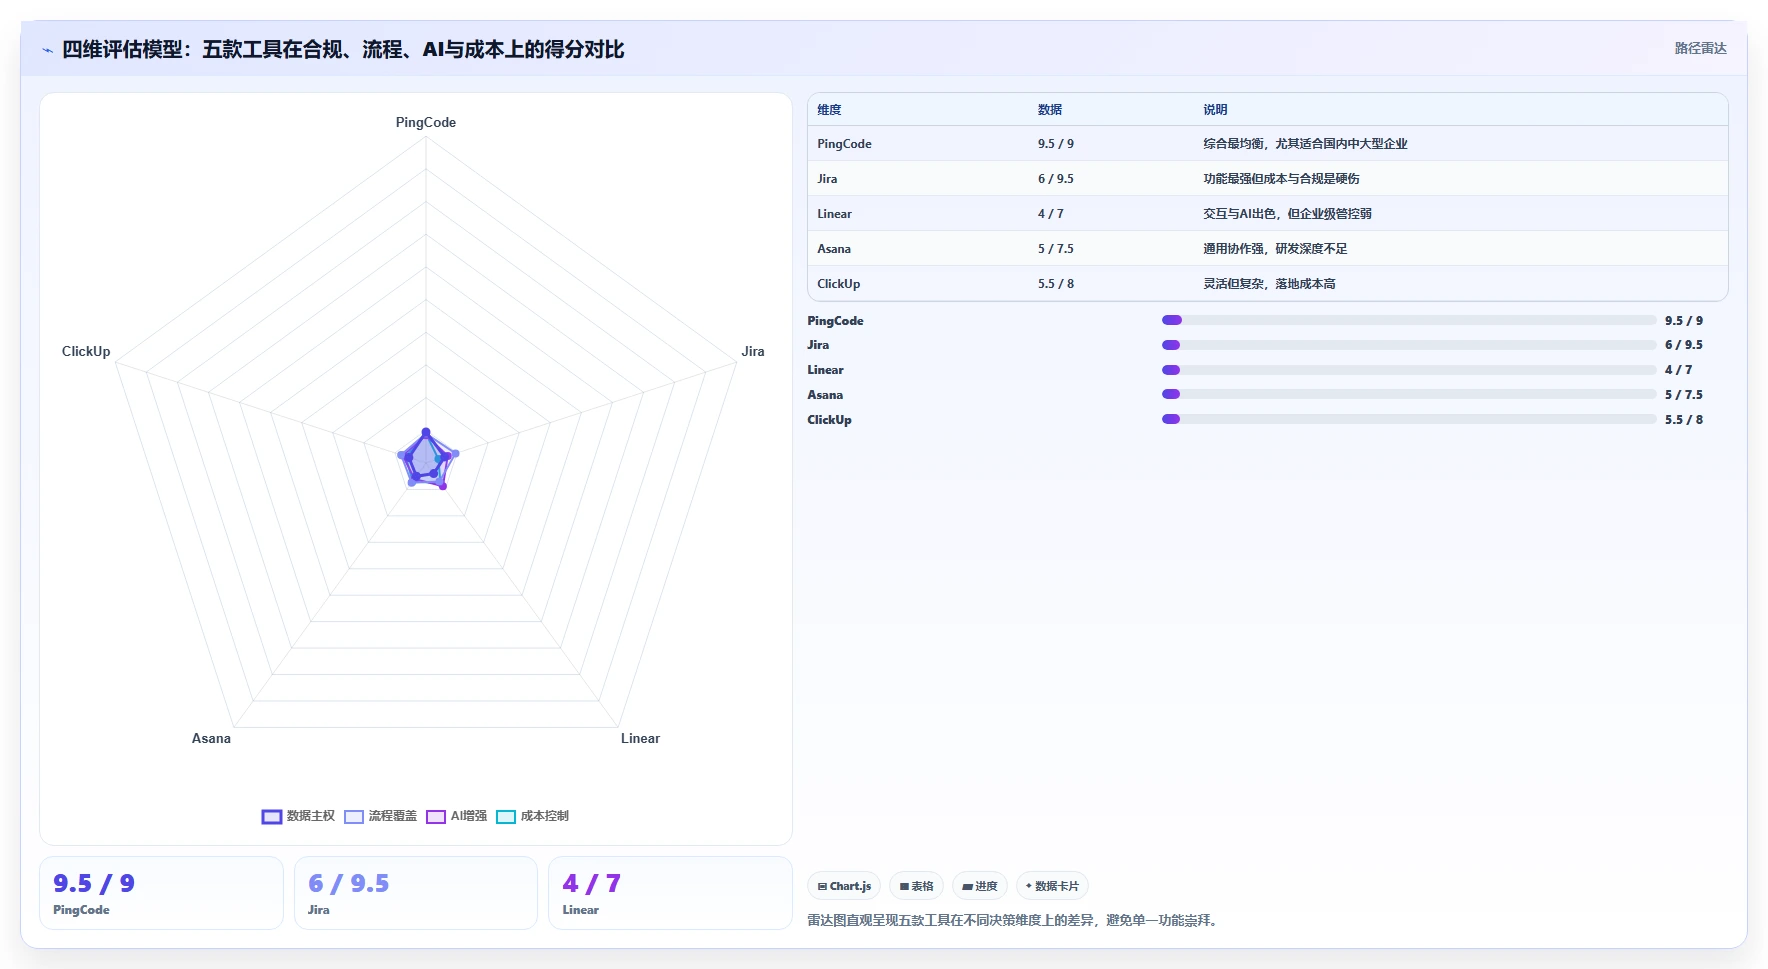The width and height of the screenshot is (1768, 969).
Task: Open the PingCode 9.5 / 9 data card
Action: point(161,893)
